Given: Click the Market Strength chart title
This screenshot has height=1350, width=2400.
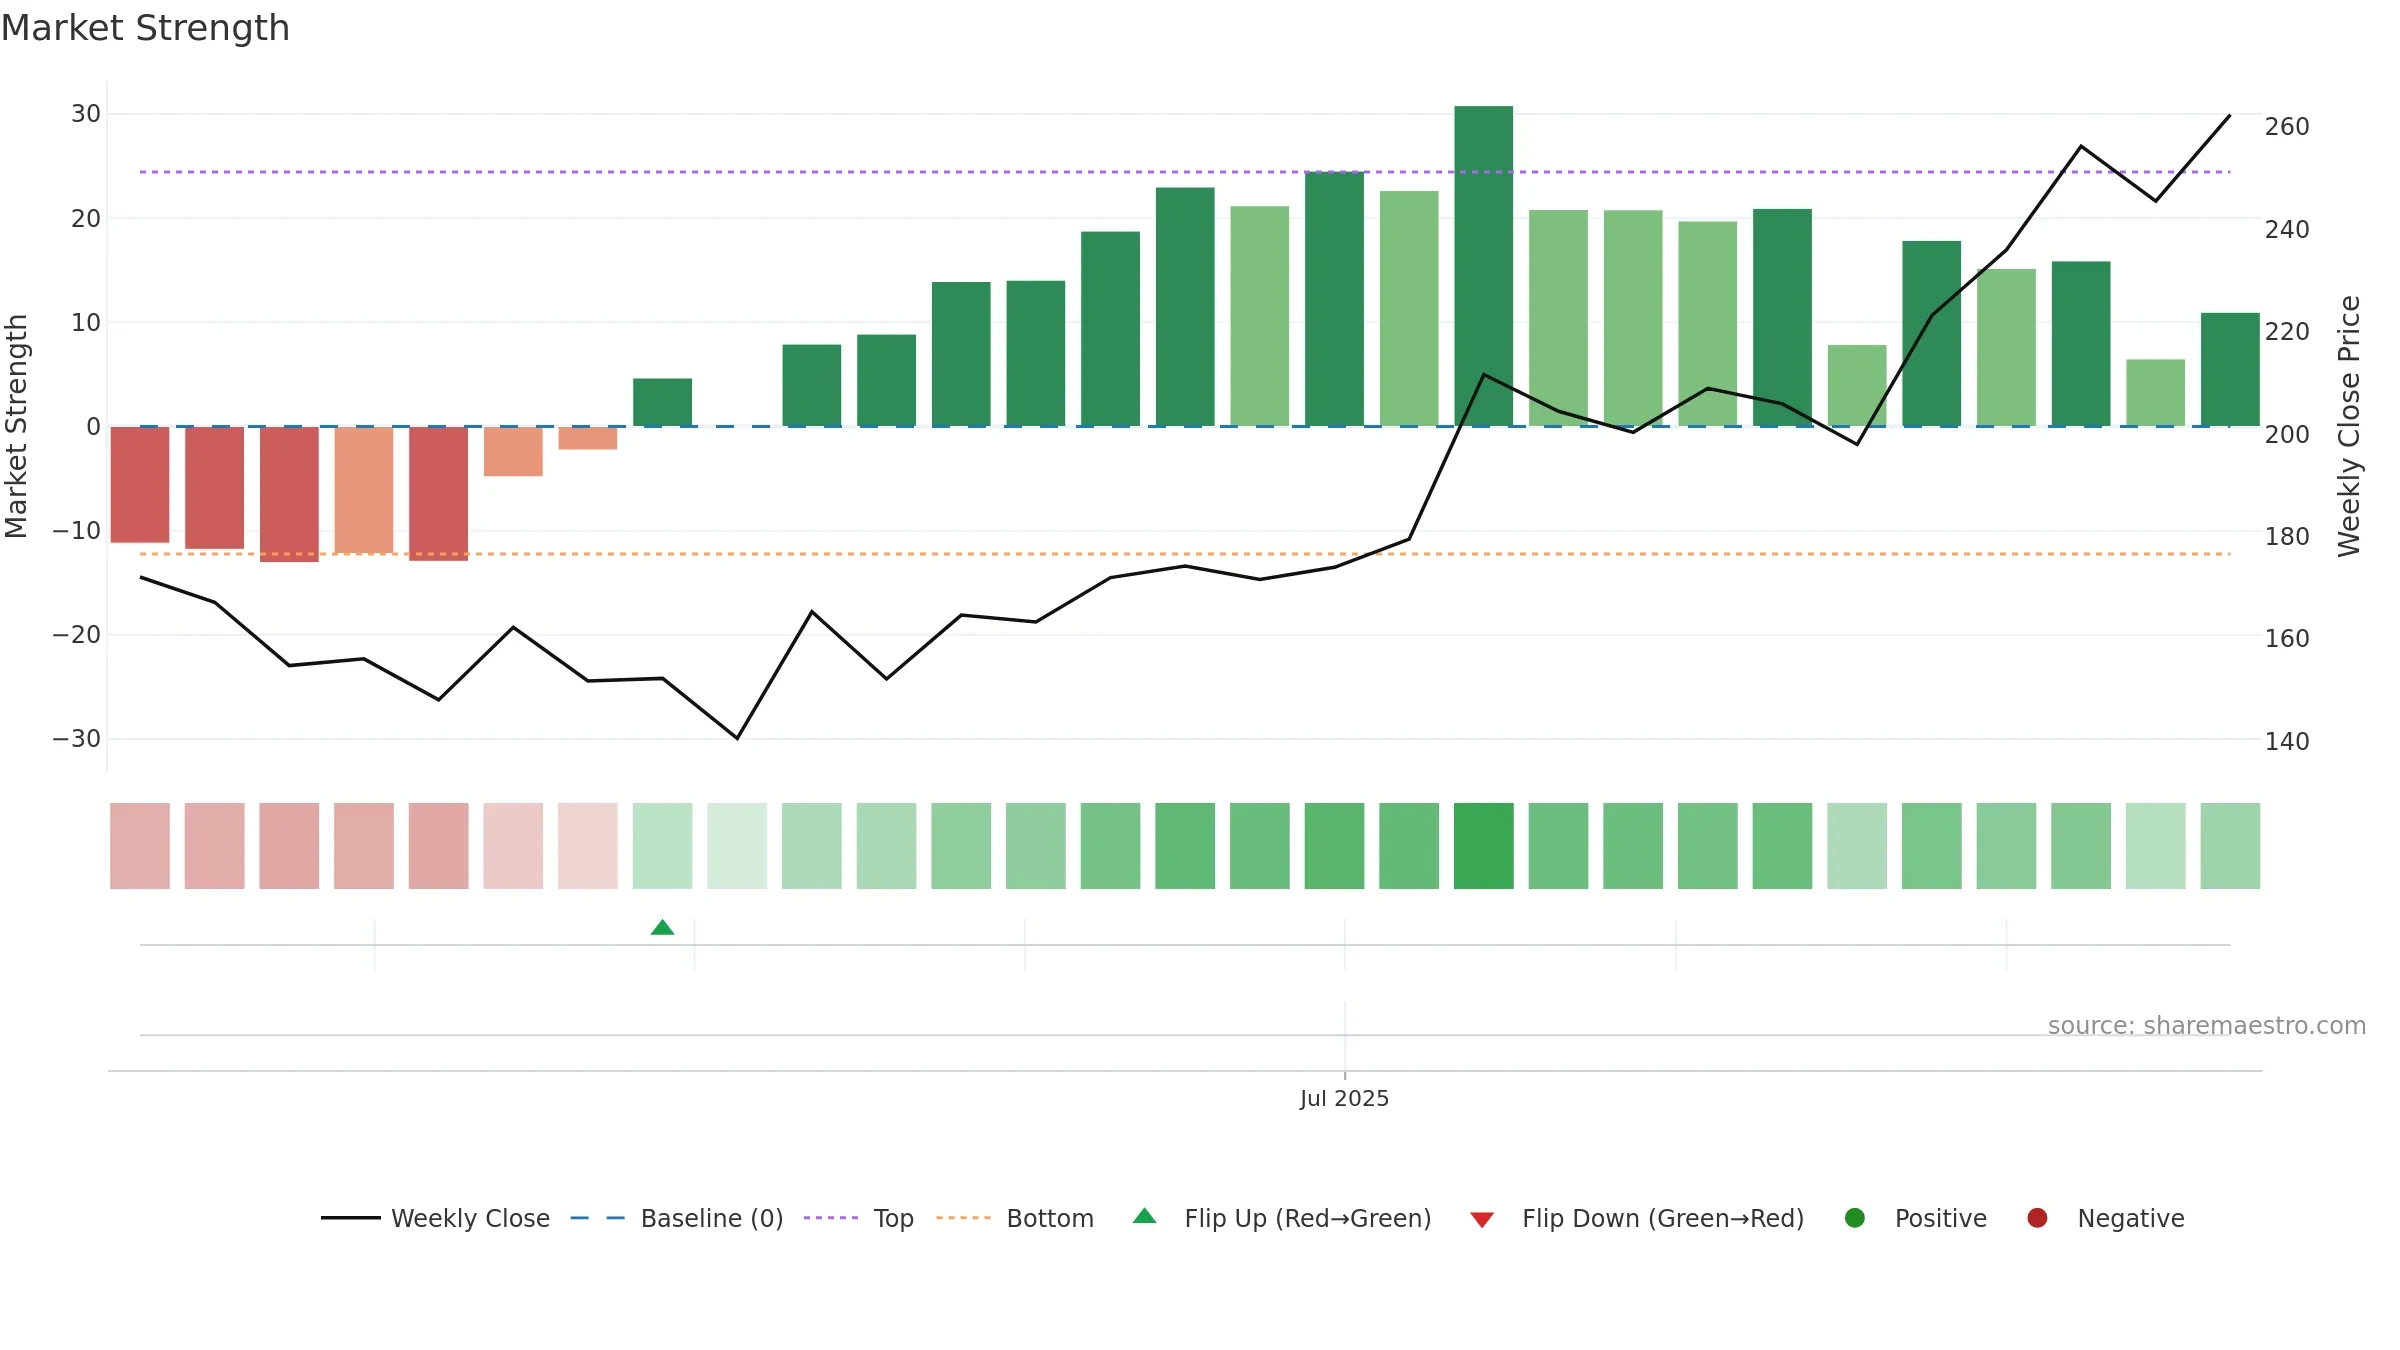Looking at the screenshot, I should point(145,28).
